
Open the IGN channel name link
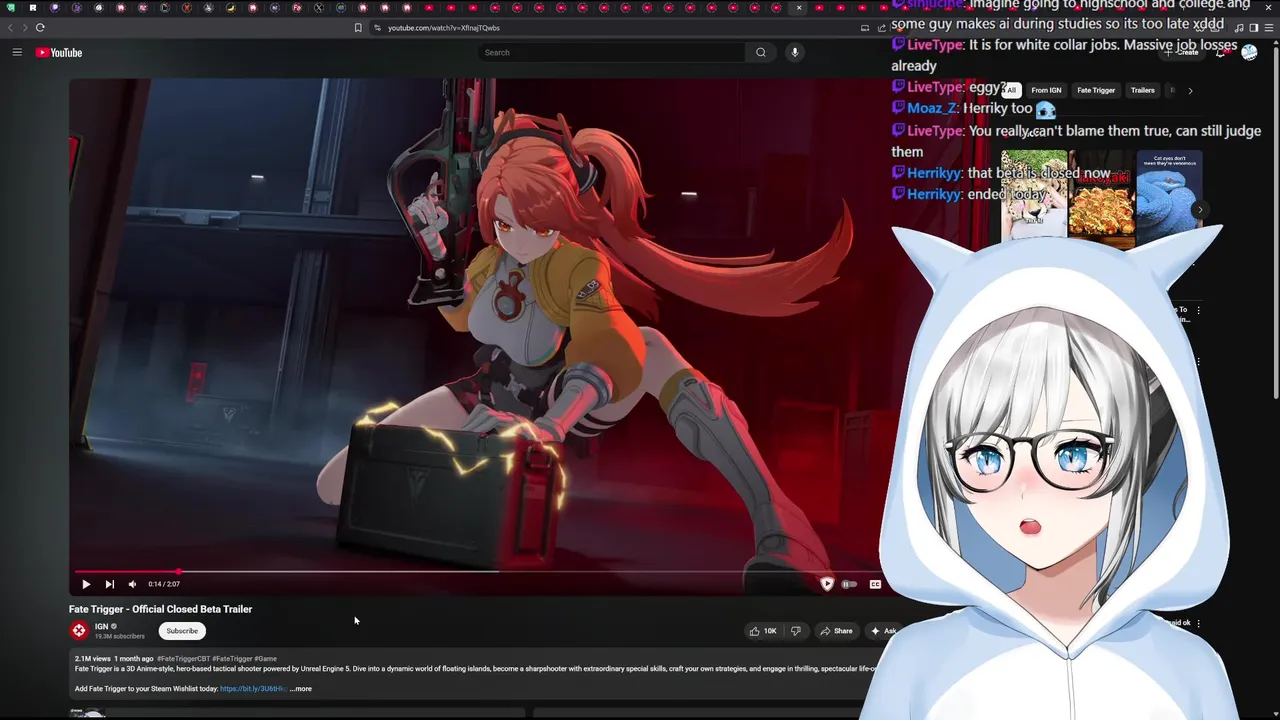(x=101, y=626)
